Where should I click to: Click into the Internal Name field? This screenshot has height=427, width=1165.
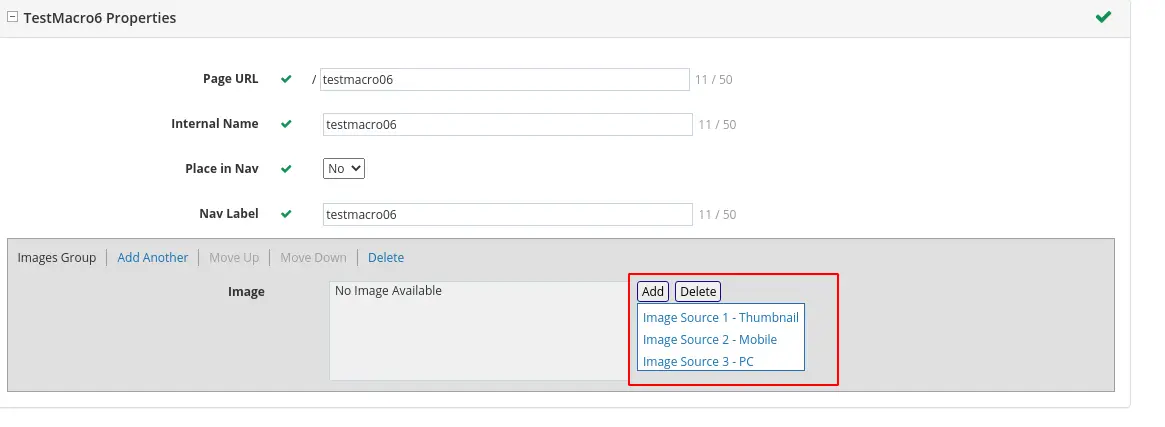(507, 125)
